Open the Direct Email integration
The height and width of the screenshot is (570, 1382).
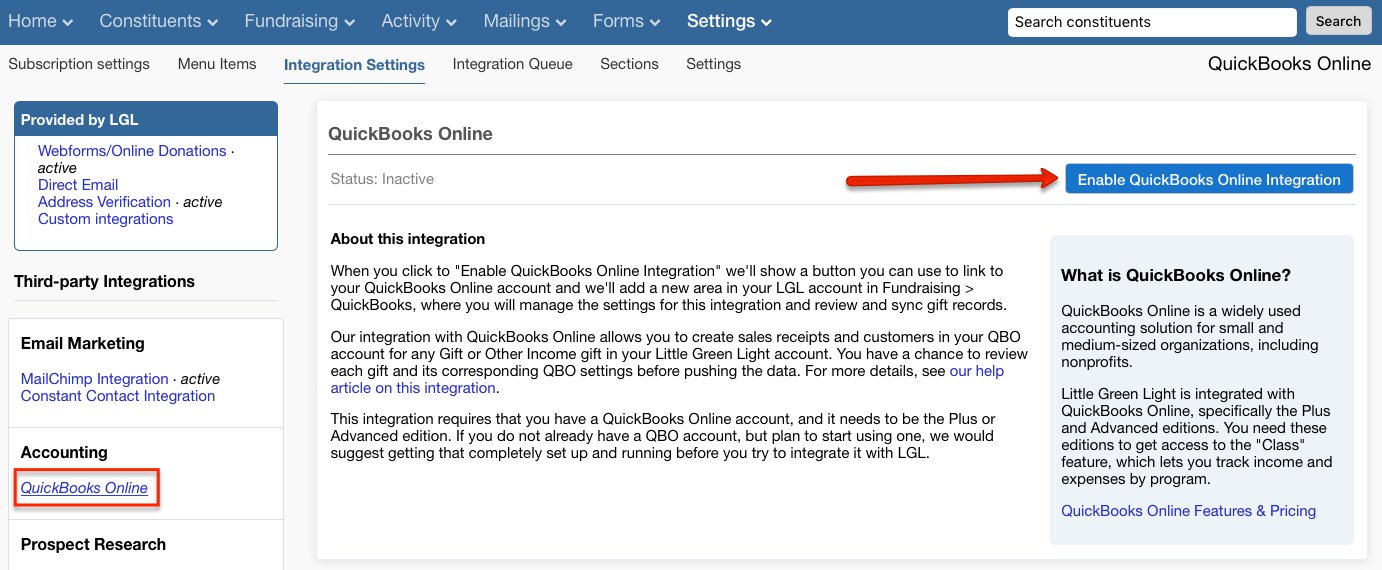(x=78, y=185)
